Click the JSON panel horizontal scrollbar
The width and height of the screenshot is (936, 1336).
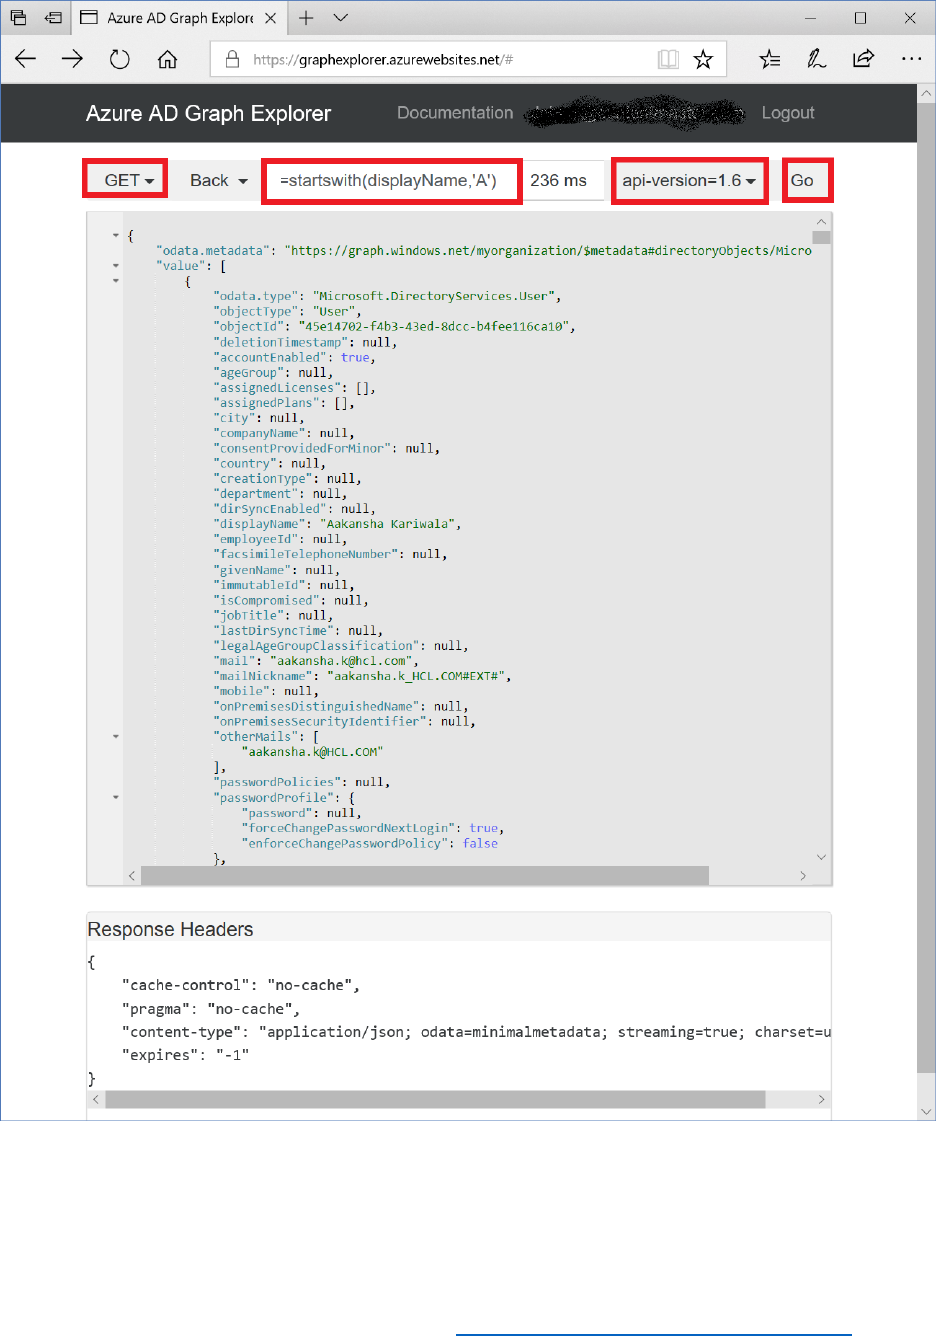click(x=425, y=875)
